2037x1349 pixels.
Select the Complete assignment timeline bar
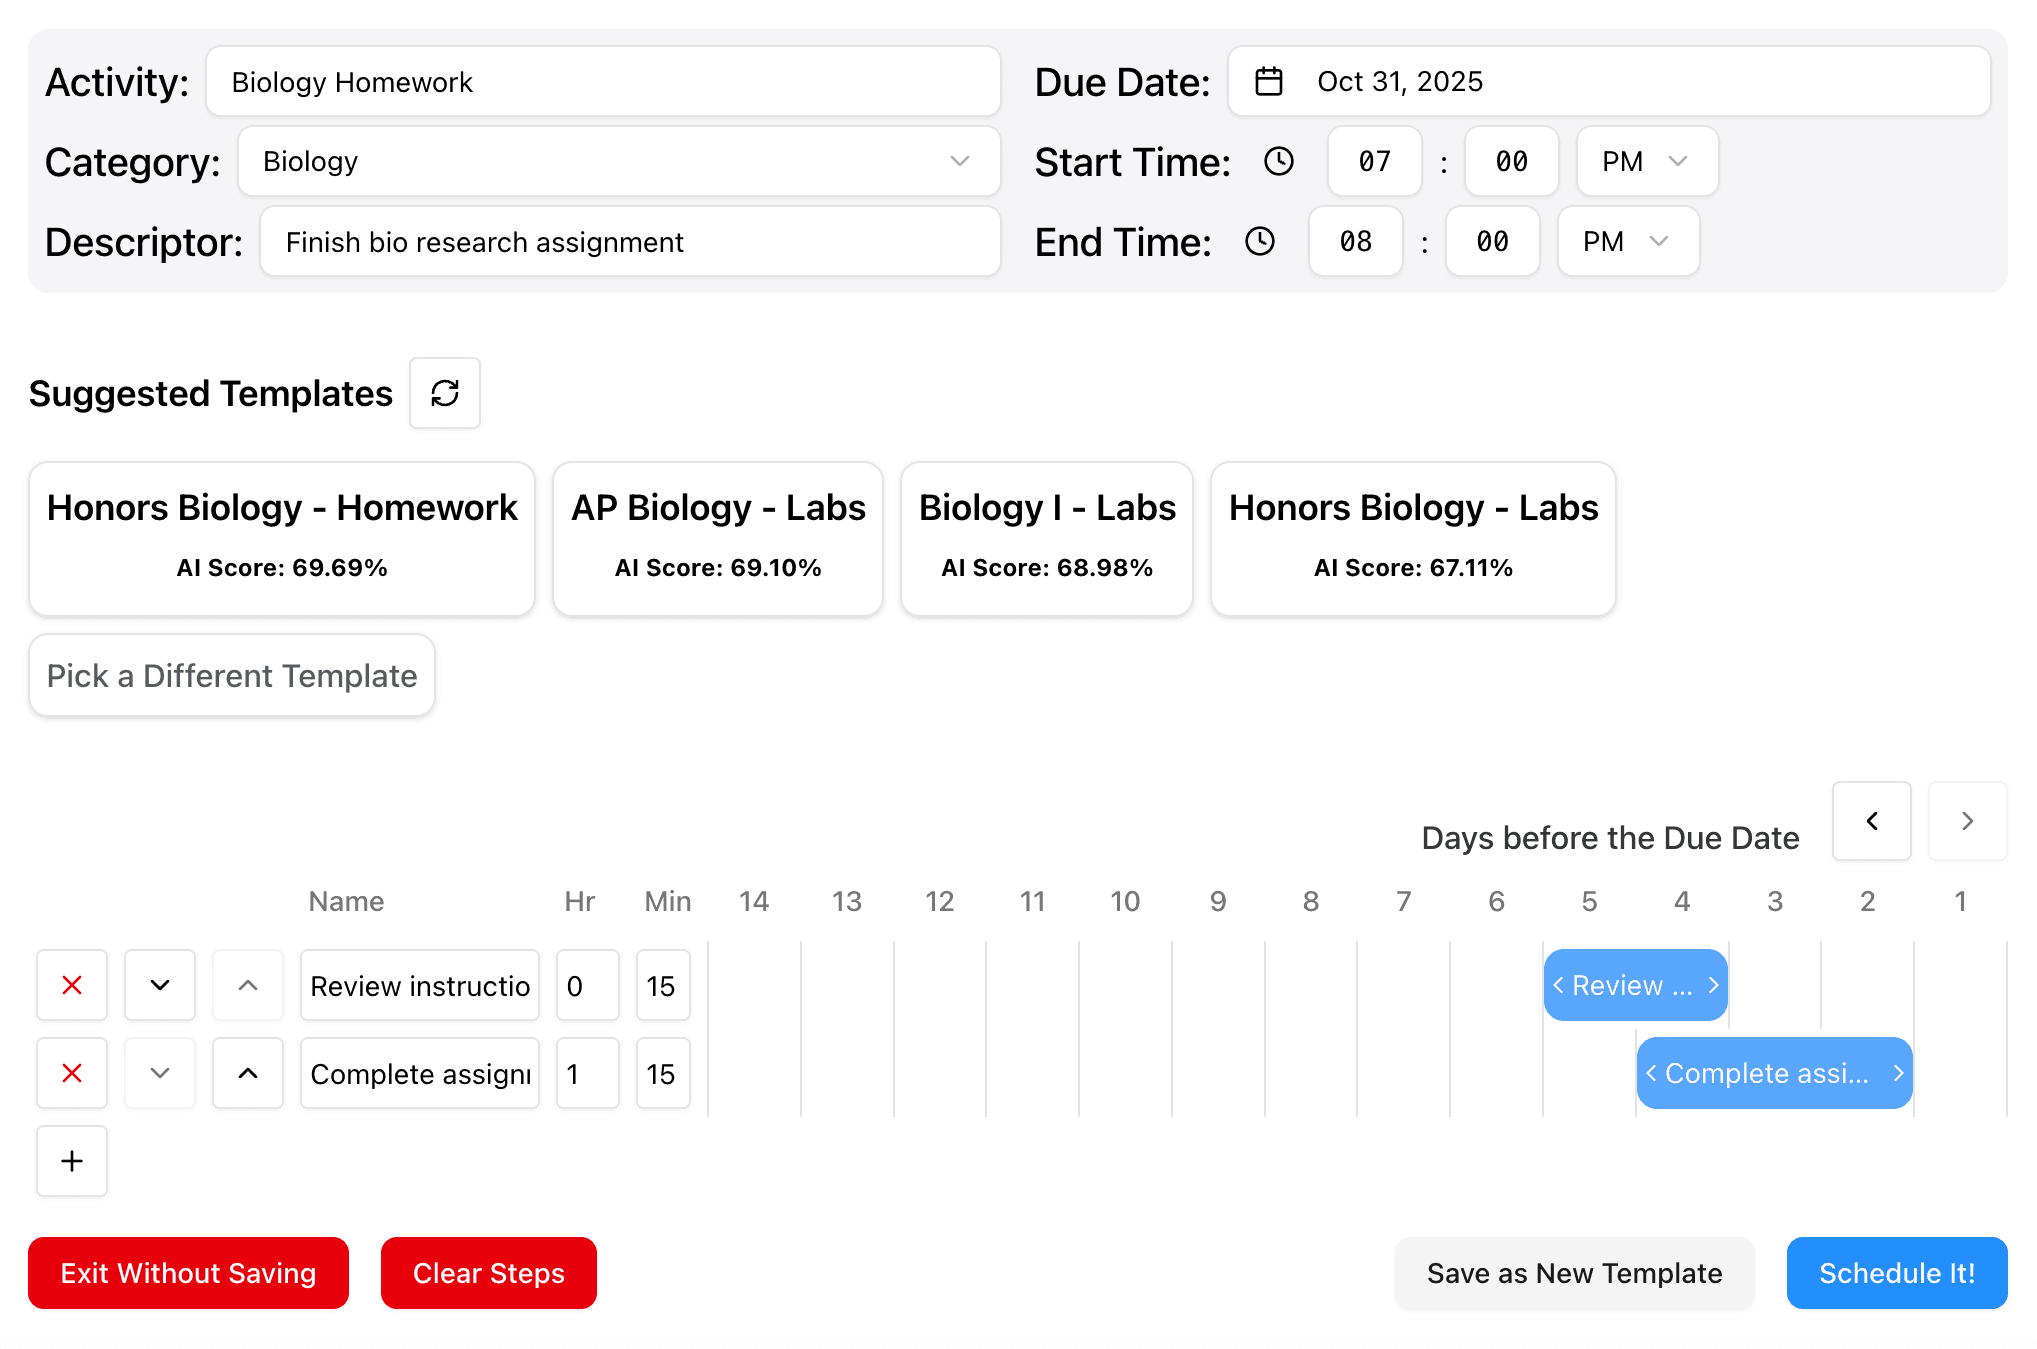1774,1073
